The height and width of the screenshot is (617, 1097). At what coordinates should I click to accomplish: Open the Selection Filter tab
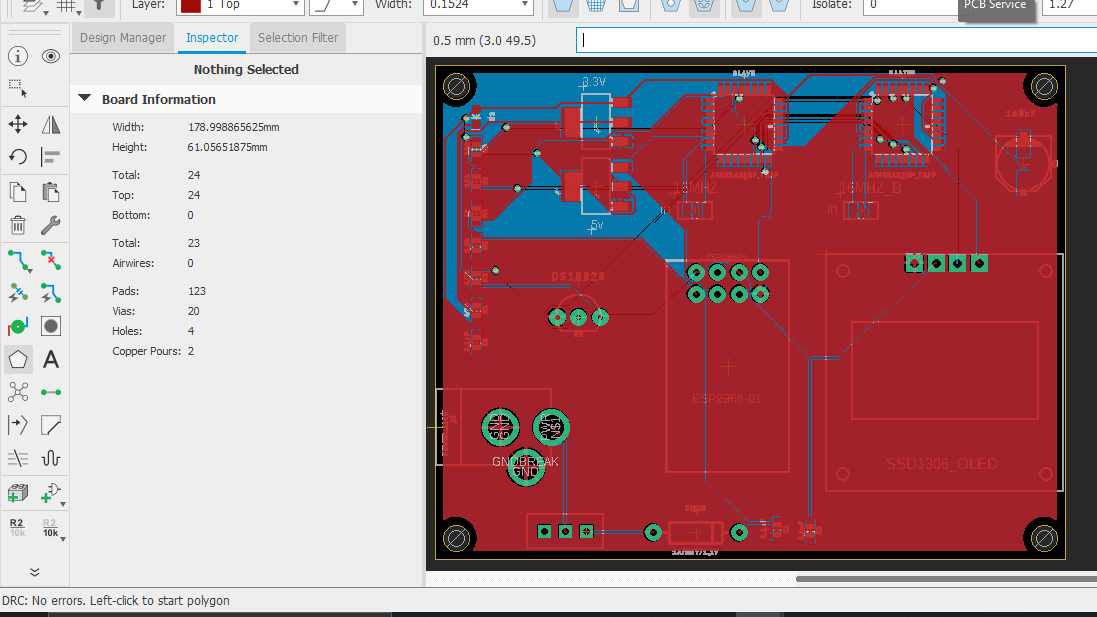click(298, 38)
